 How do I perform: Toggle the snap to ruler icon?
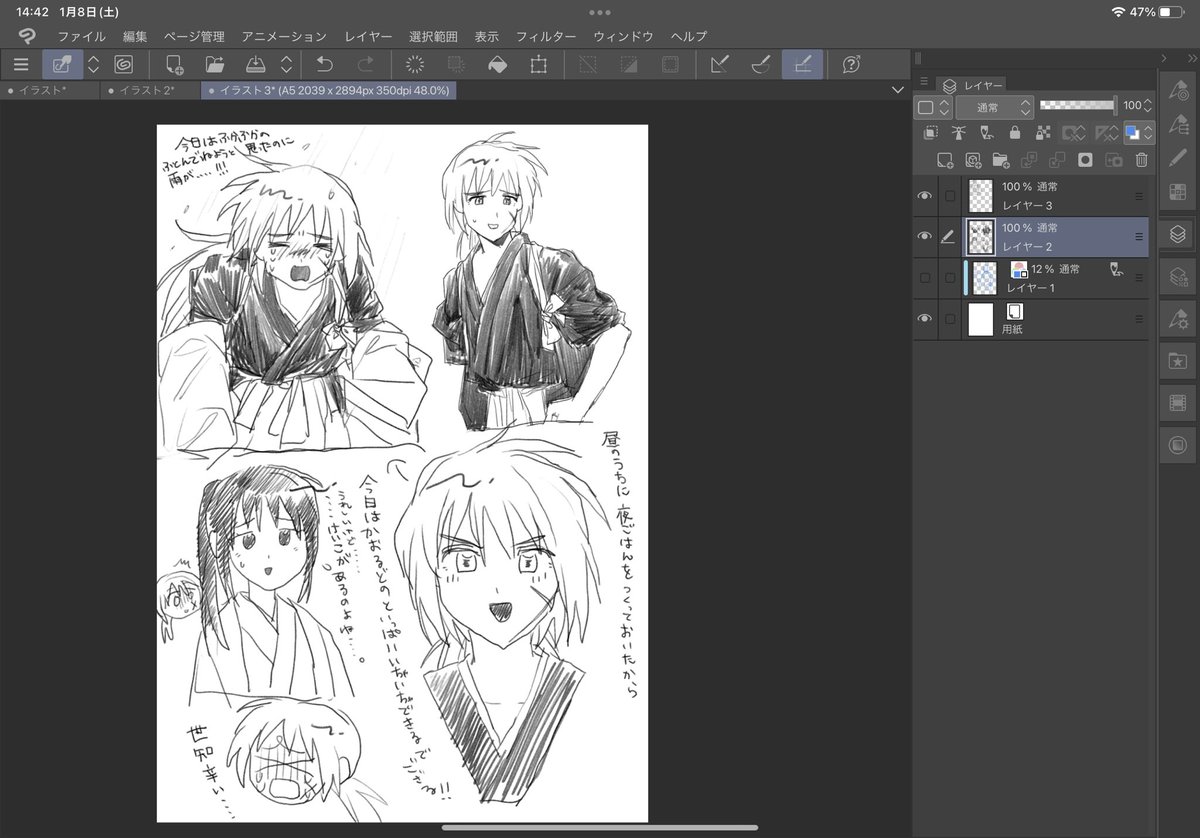719,64
